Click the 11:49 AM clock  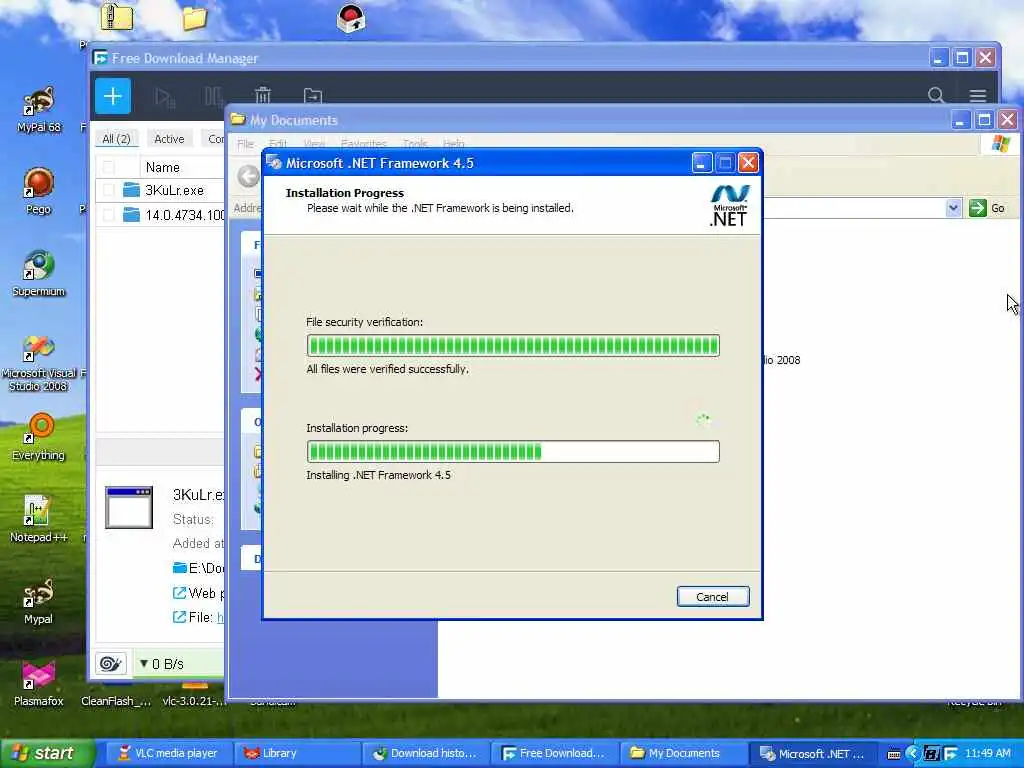point(988,753)
